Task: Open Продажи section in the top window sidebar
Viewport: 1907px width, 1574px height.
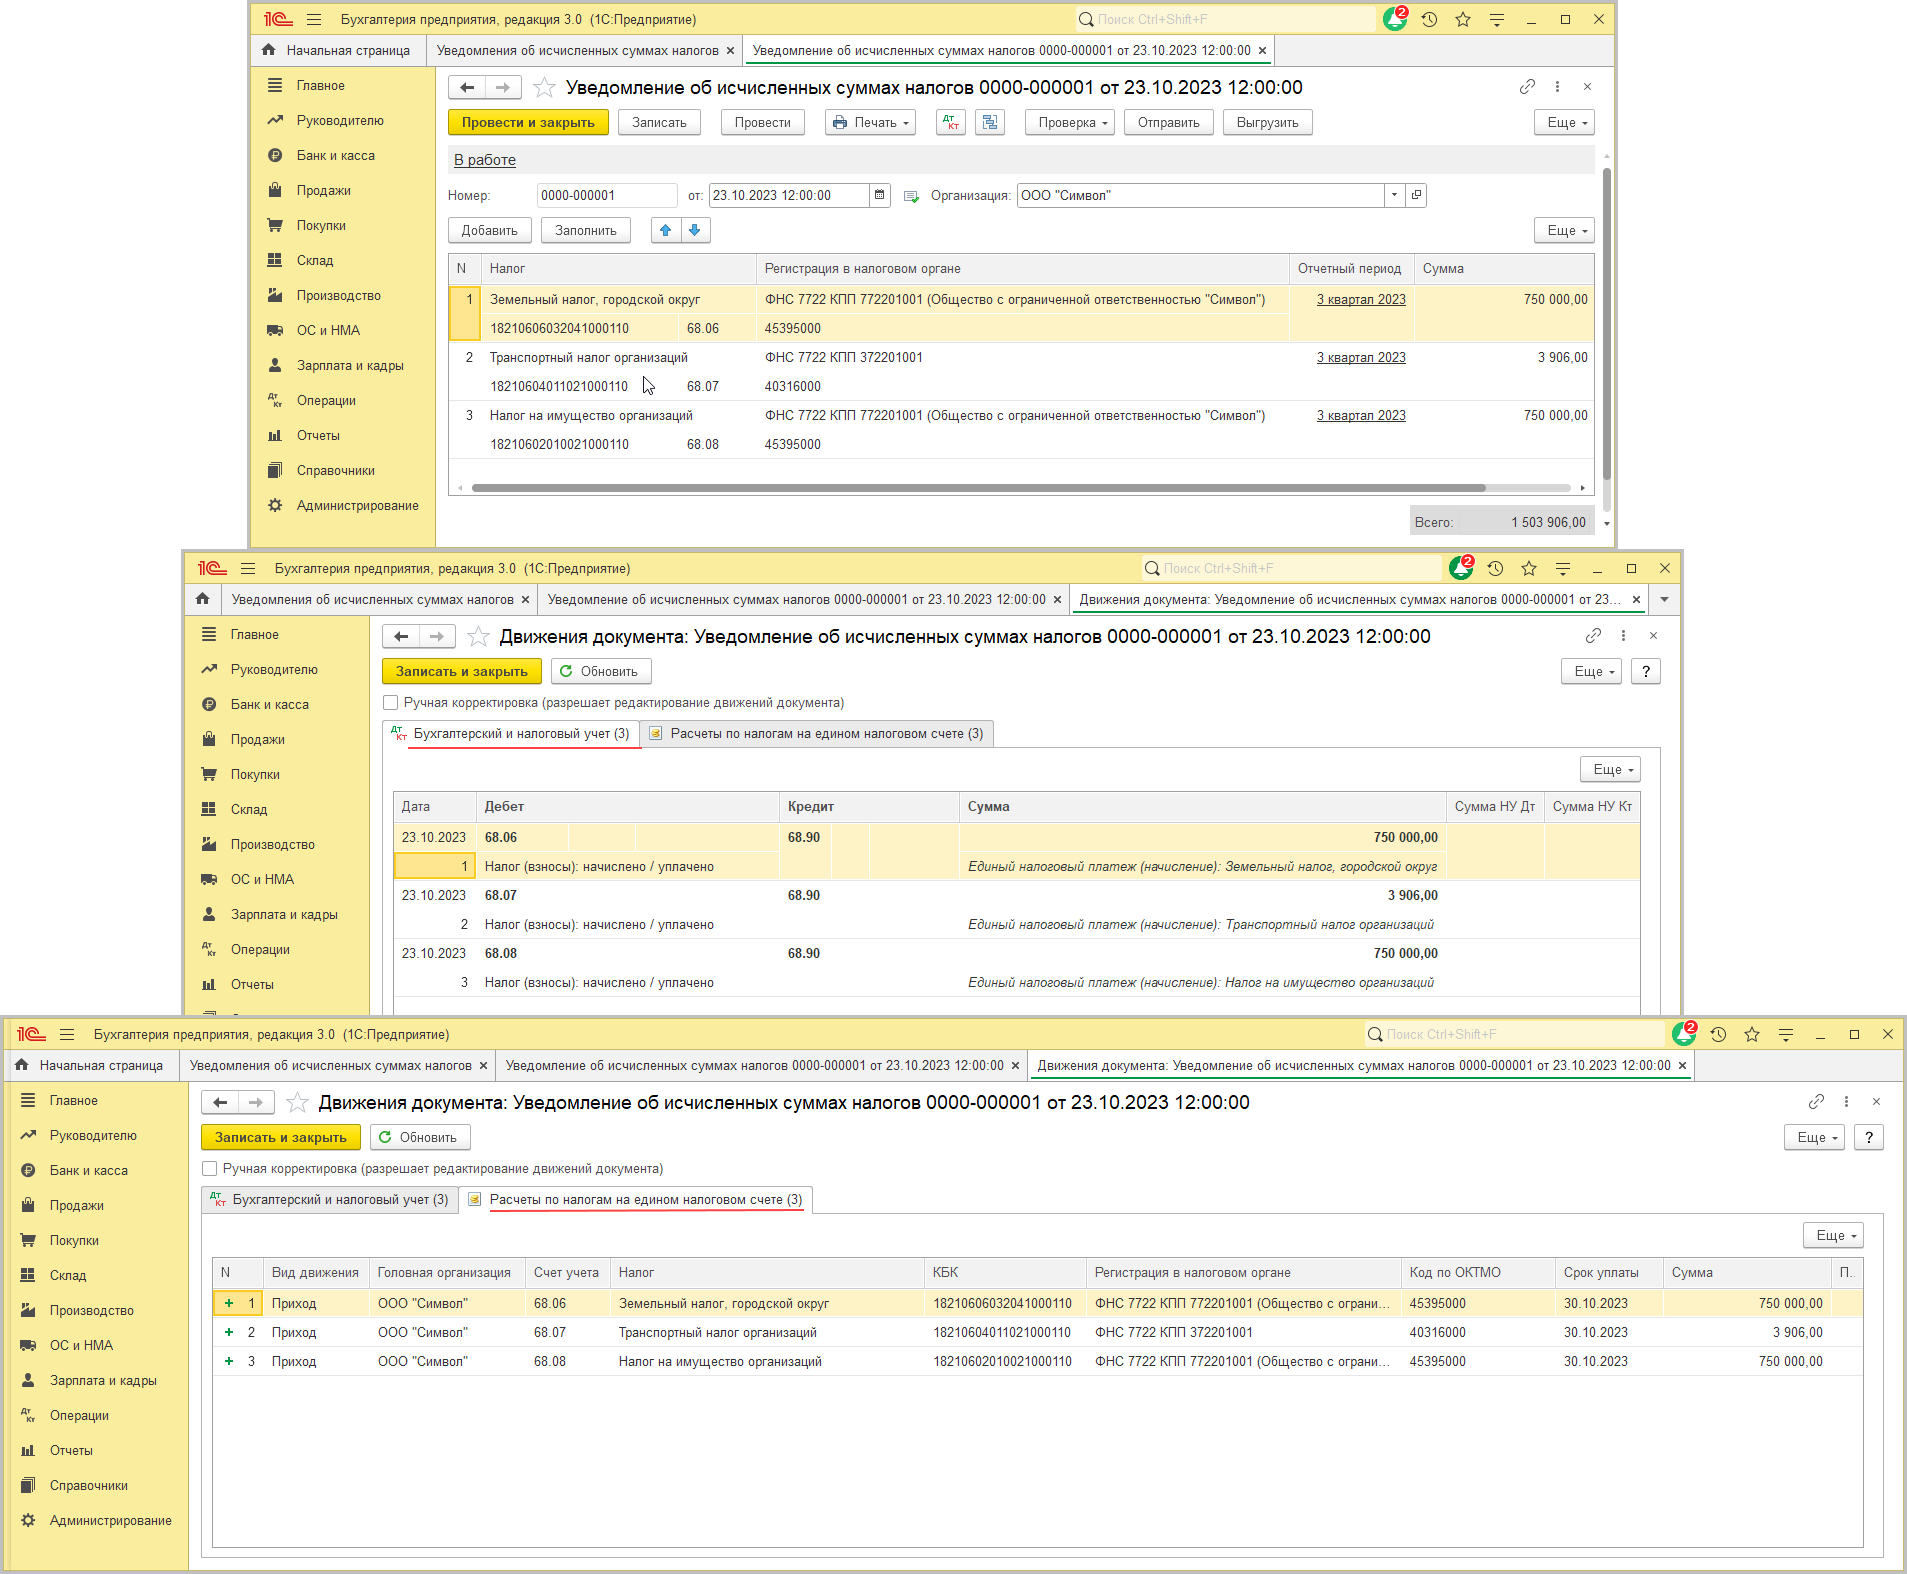Action: (x=323, y=191)
